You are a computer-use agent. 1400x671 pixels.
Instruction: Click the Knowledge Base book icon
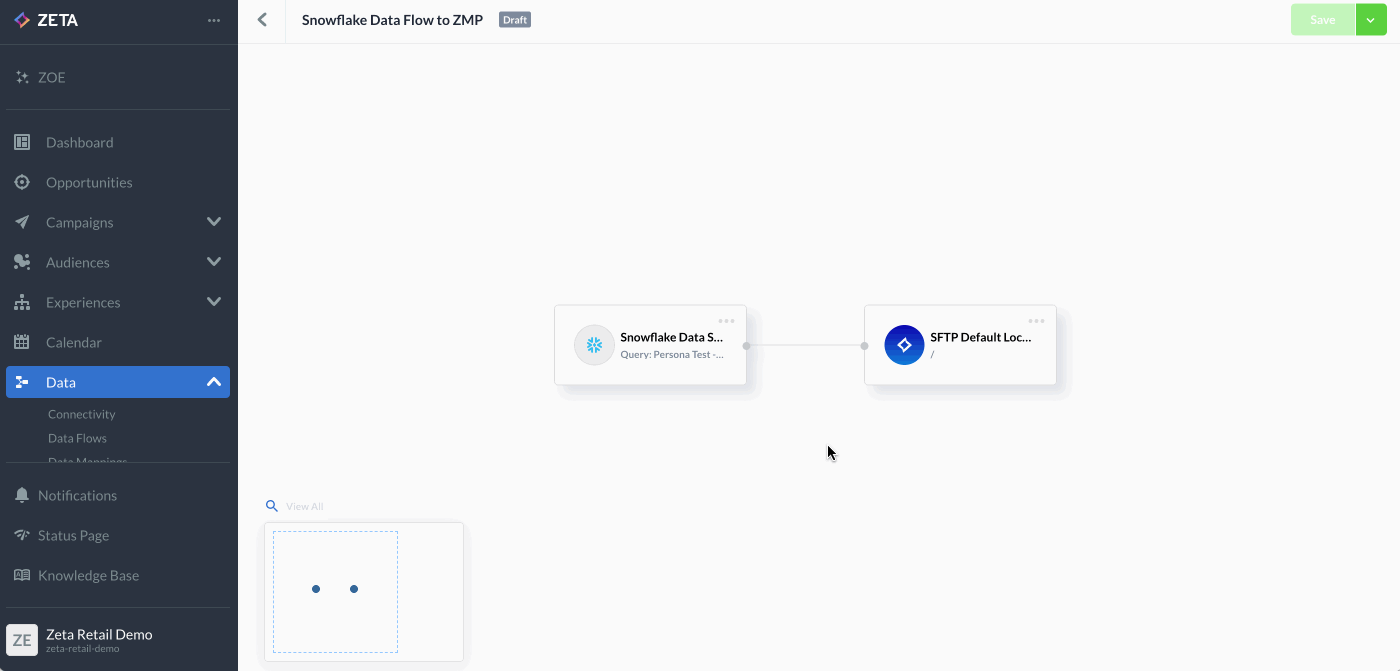[22, 575]
